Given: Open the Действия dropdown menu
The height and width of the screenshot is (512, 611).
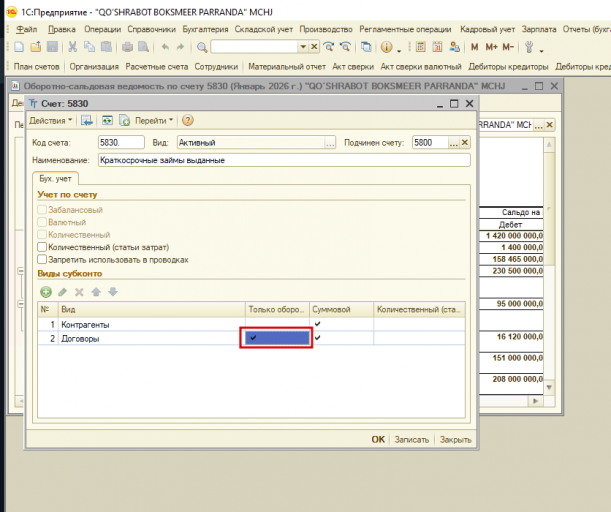Looking at the screenshot, I should pos(51,120).
